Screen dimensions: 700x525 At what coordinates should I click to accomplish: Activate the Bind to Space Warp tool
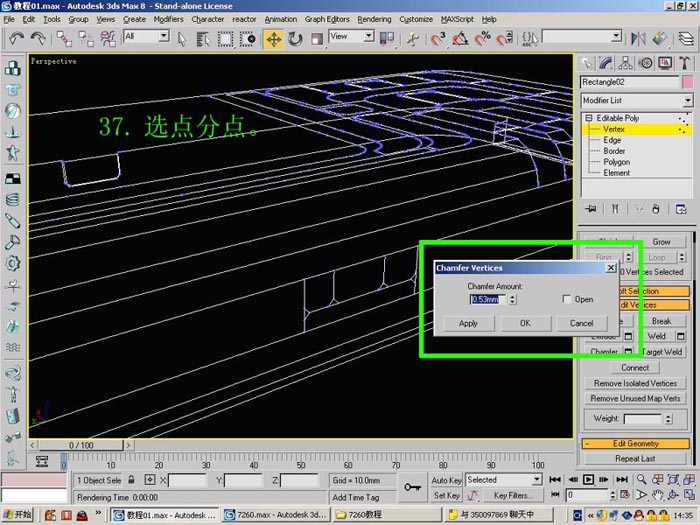coord(108,39)
